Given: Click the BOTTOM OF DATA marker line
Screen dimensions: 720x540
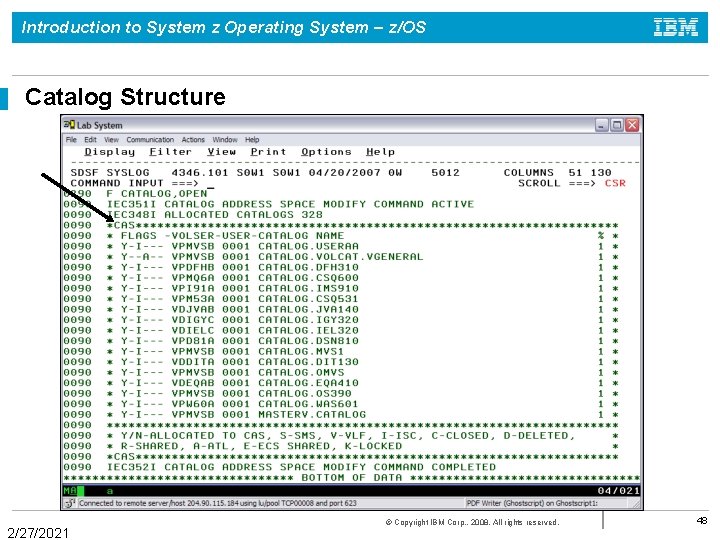Looking at the screenshot, I should pyautogui.click(x=351, y=478).
